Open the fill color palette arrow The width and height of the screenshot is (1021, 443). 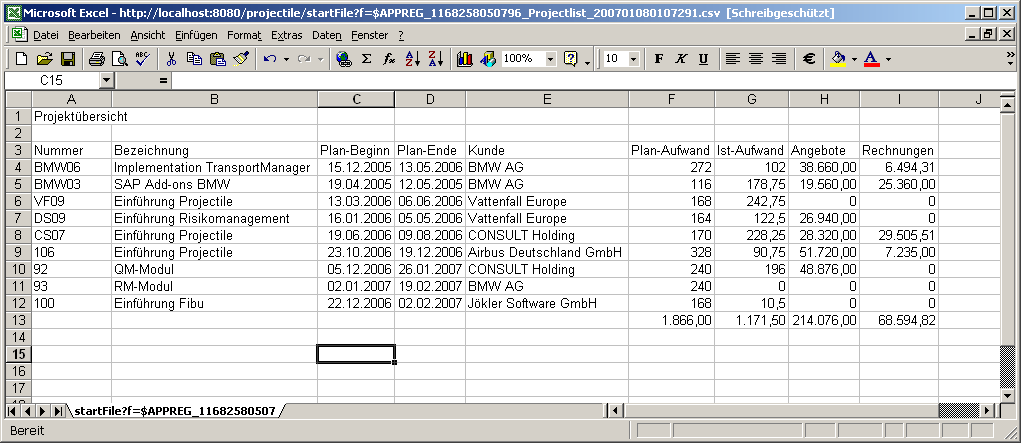click(854, 59)
